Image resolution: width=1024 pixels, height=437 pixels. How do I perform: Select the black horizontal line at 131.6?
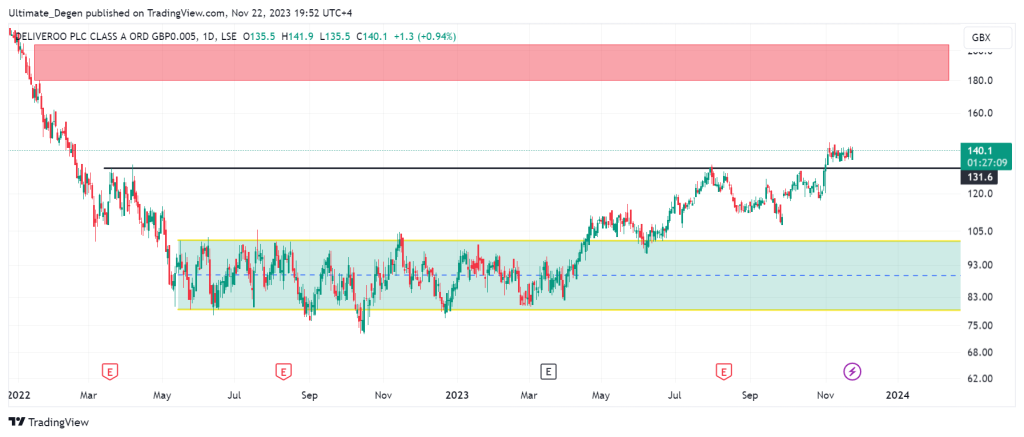(532, 169)
